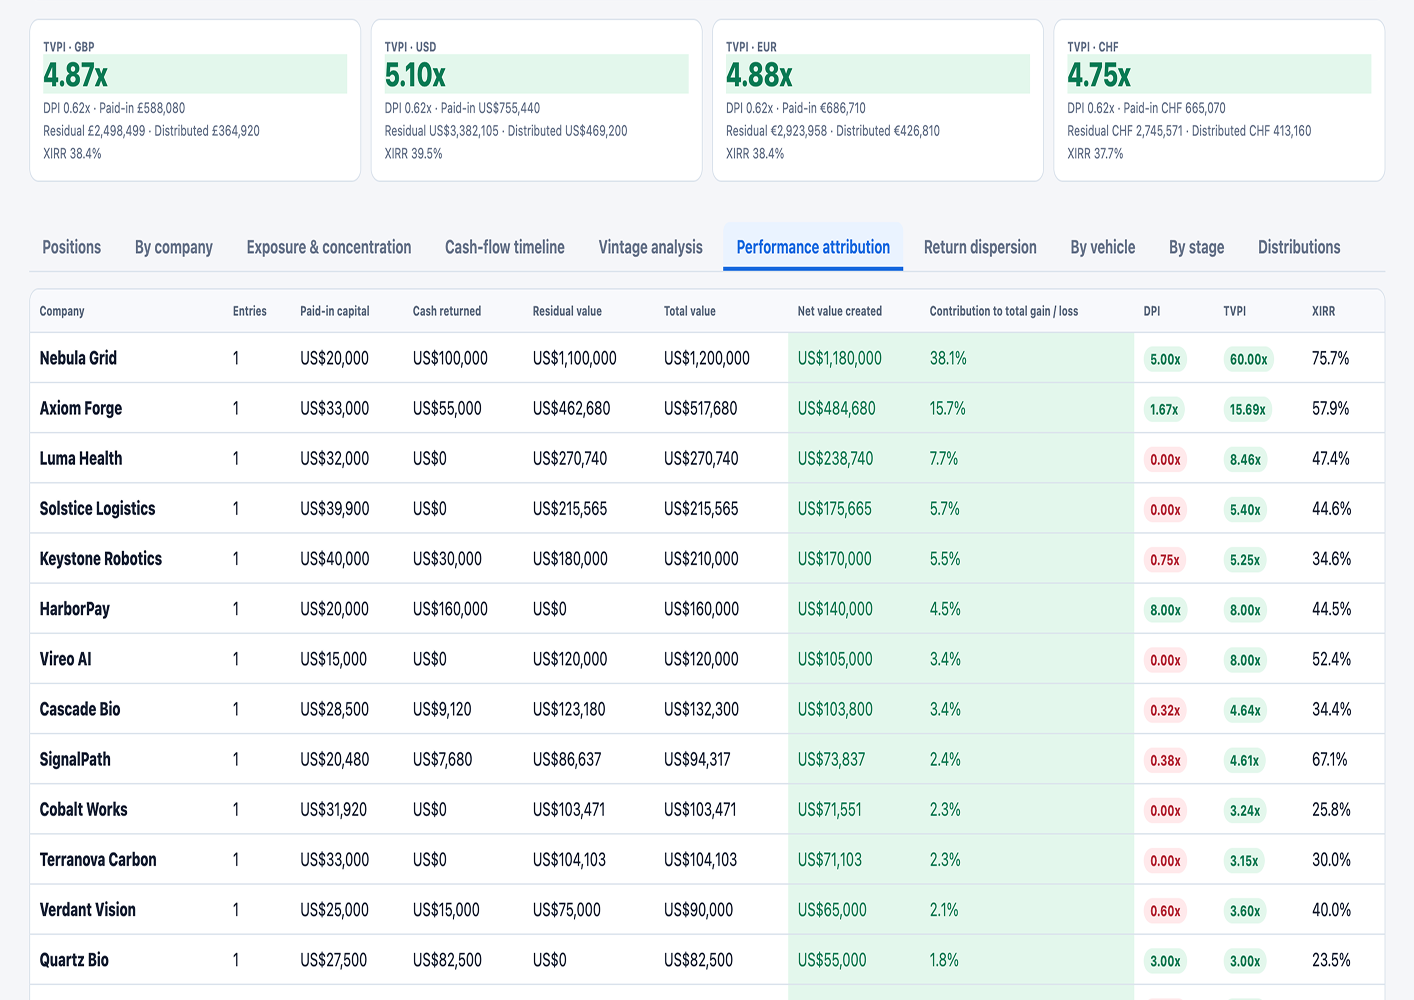Click the Total value column header
The width and height of the screenshot is (1414, 1000).
point(690,311)
